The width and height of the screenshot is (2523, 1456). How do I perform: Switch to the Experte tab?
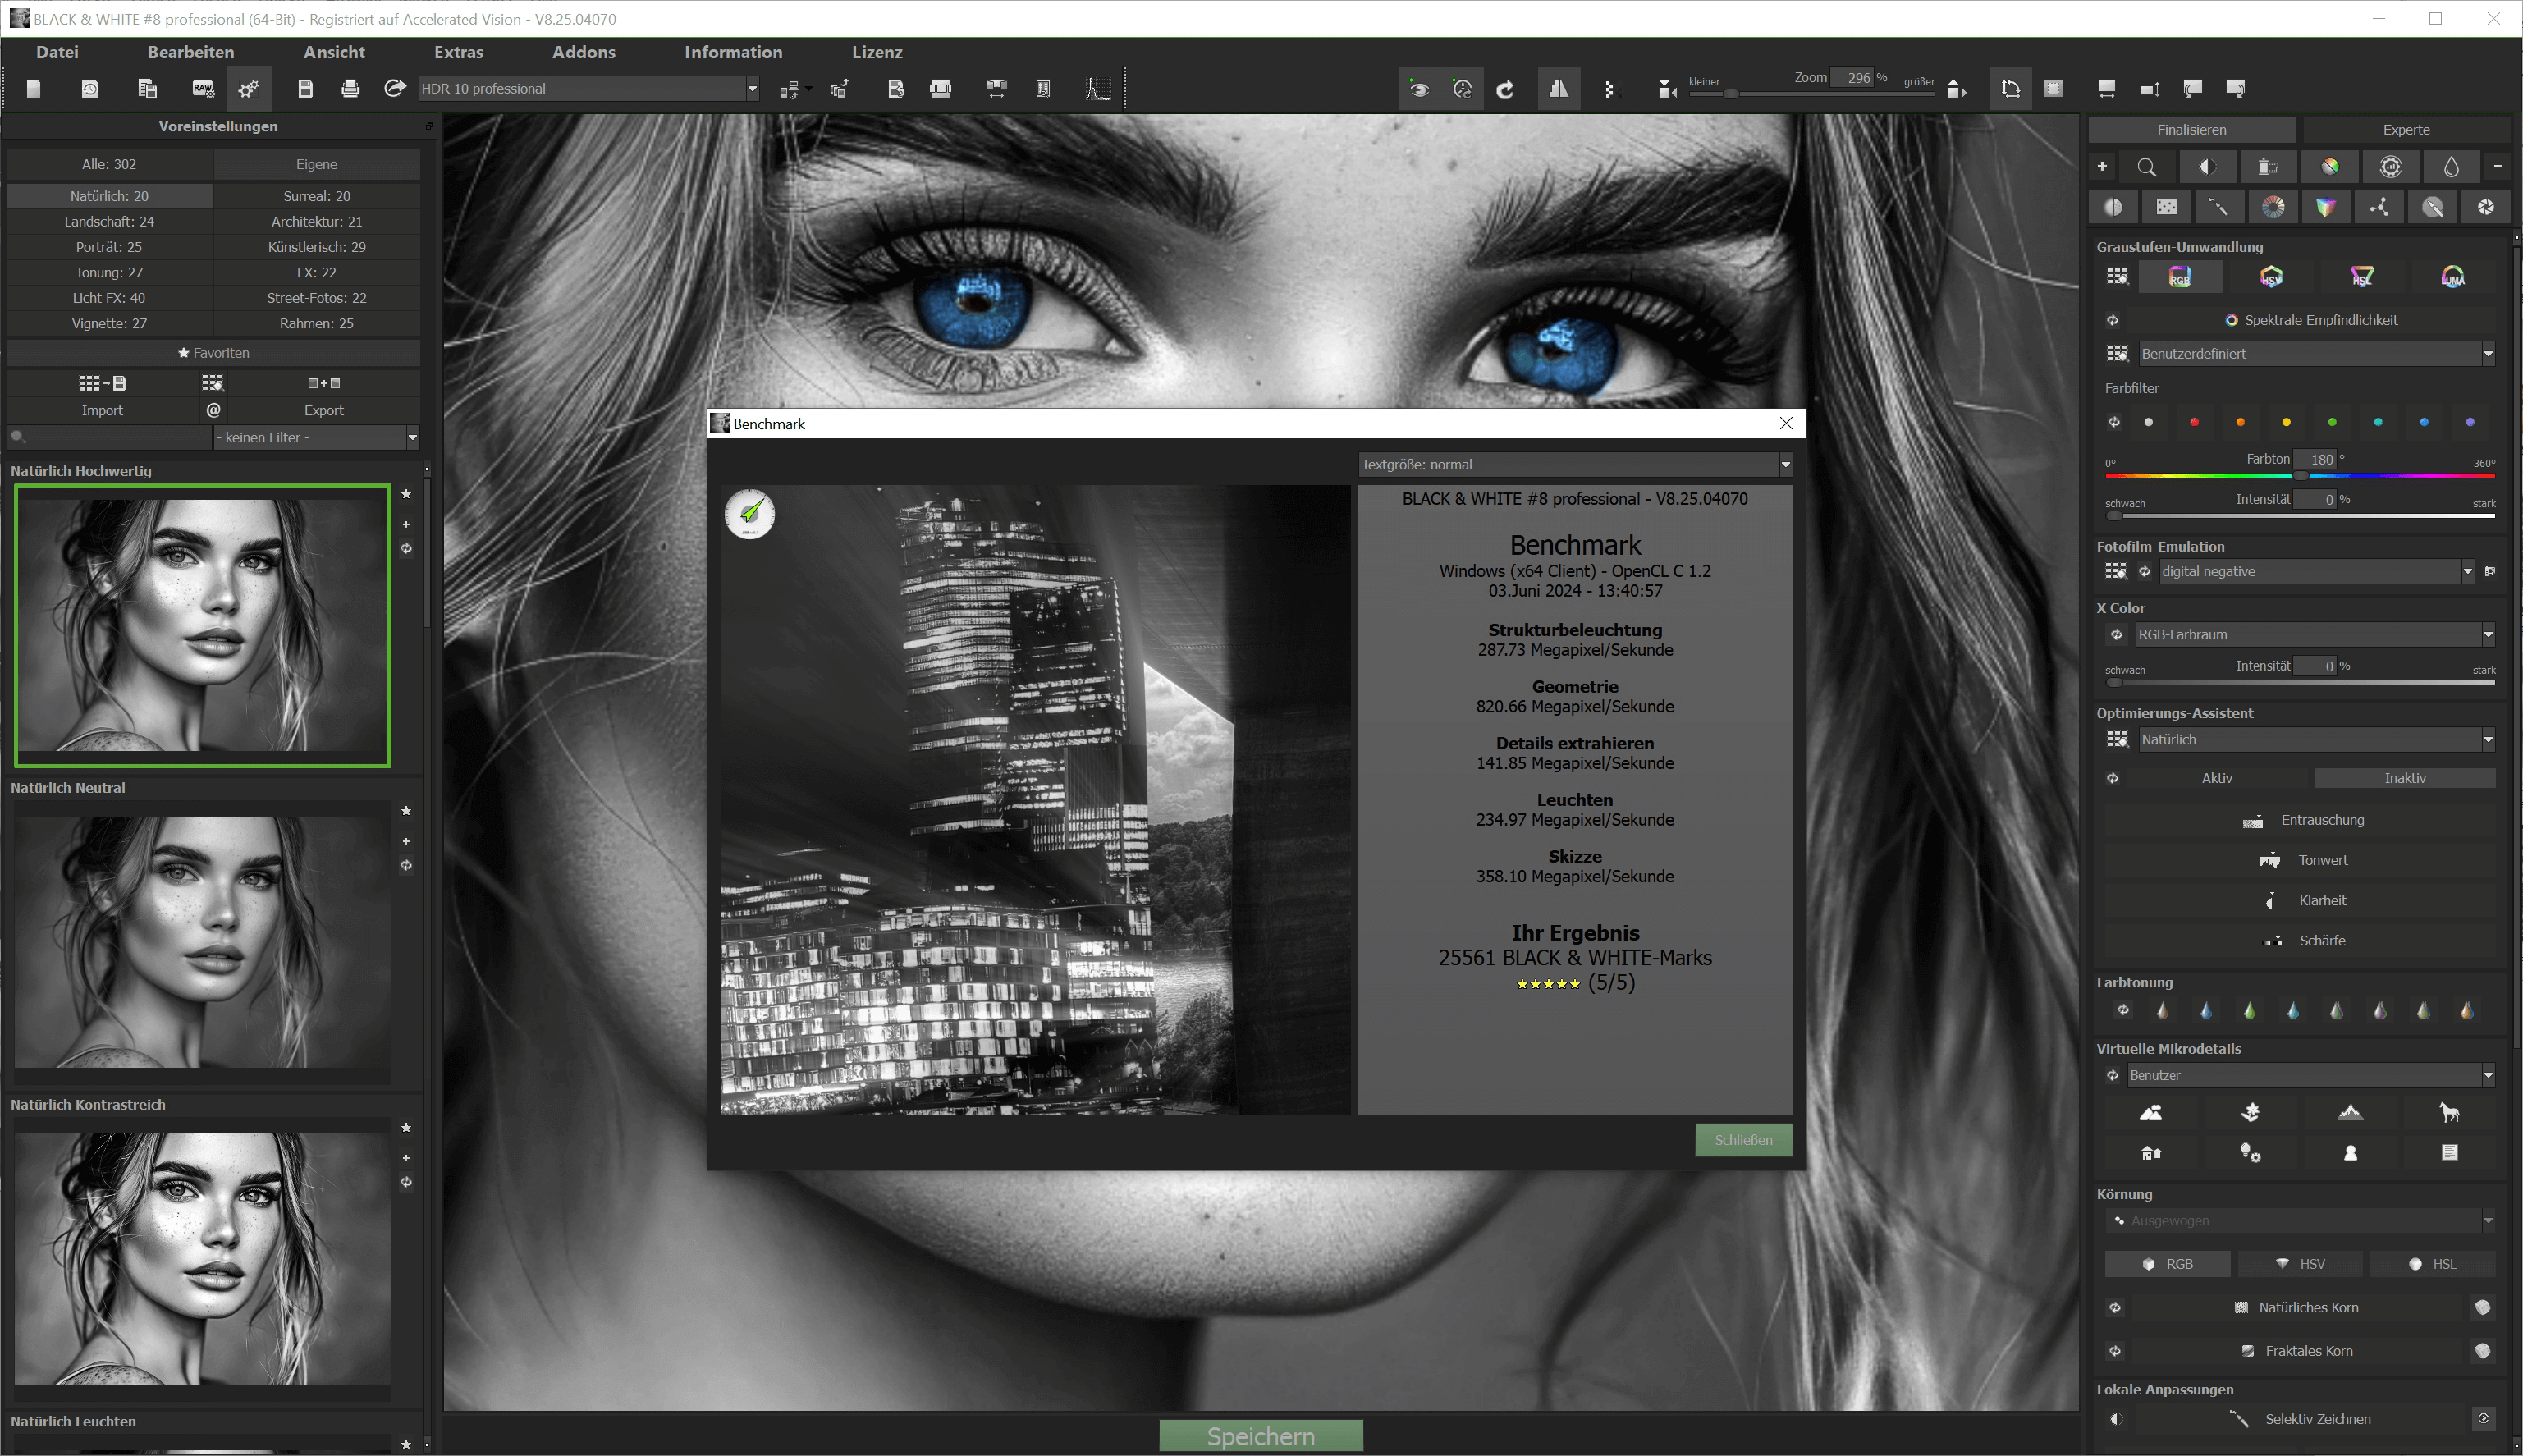point(2405,129)
